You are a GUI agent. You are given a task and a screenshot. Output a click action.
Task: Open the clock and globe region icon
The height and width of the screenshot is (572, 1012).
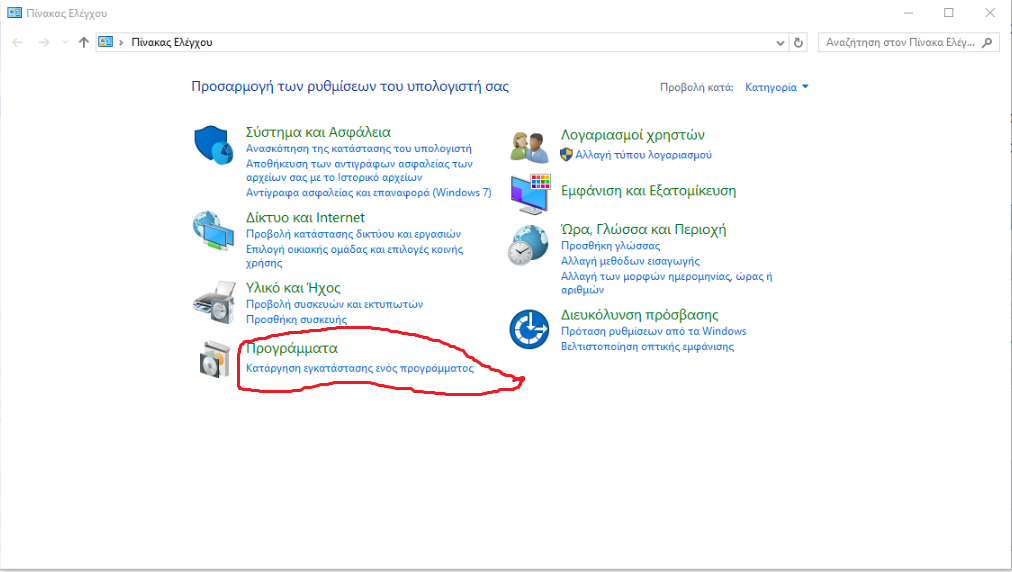(528, 245)
